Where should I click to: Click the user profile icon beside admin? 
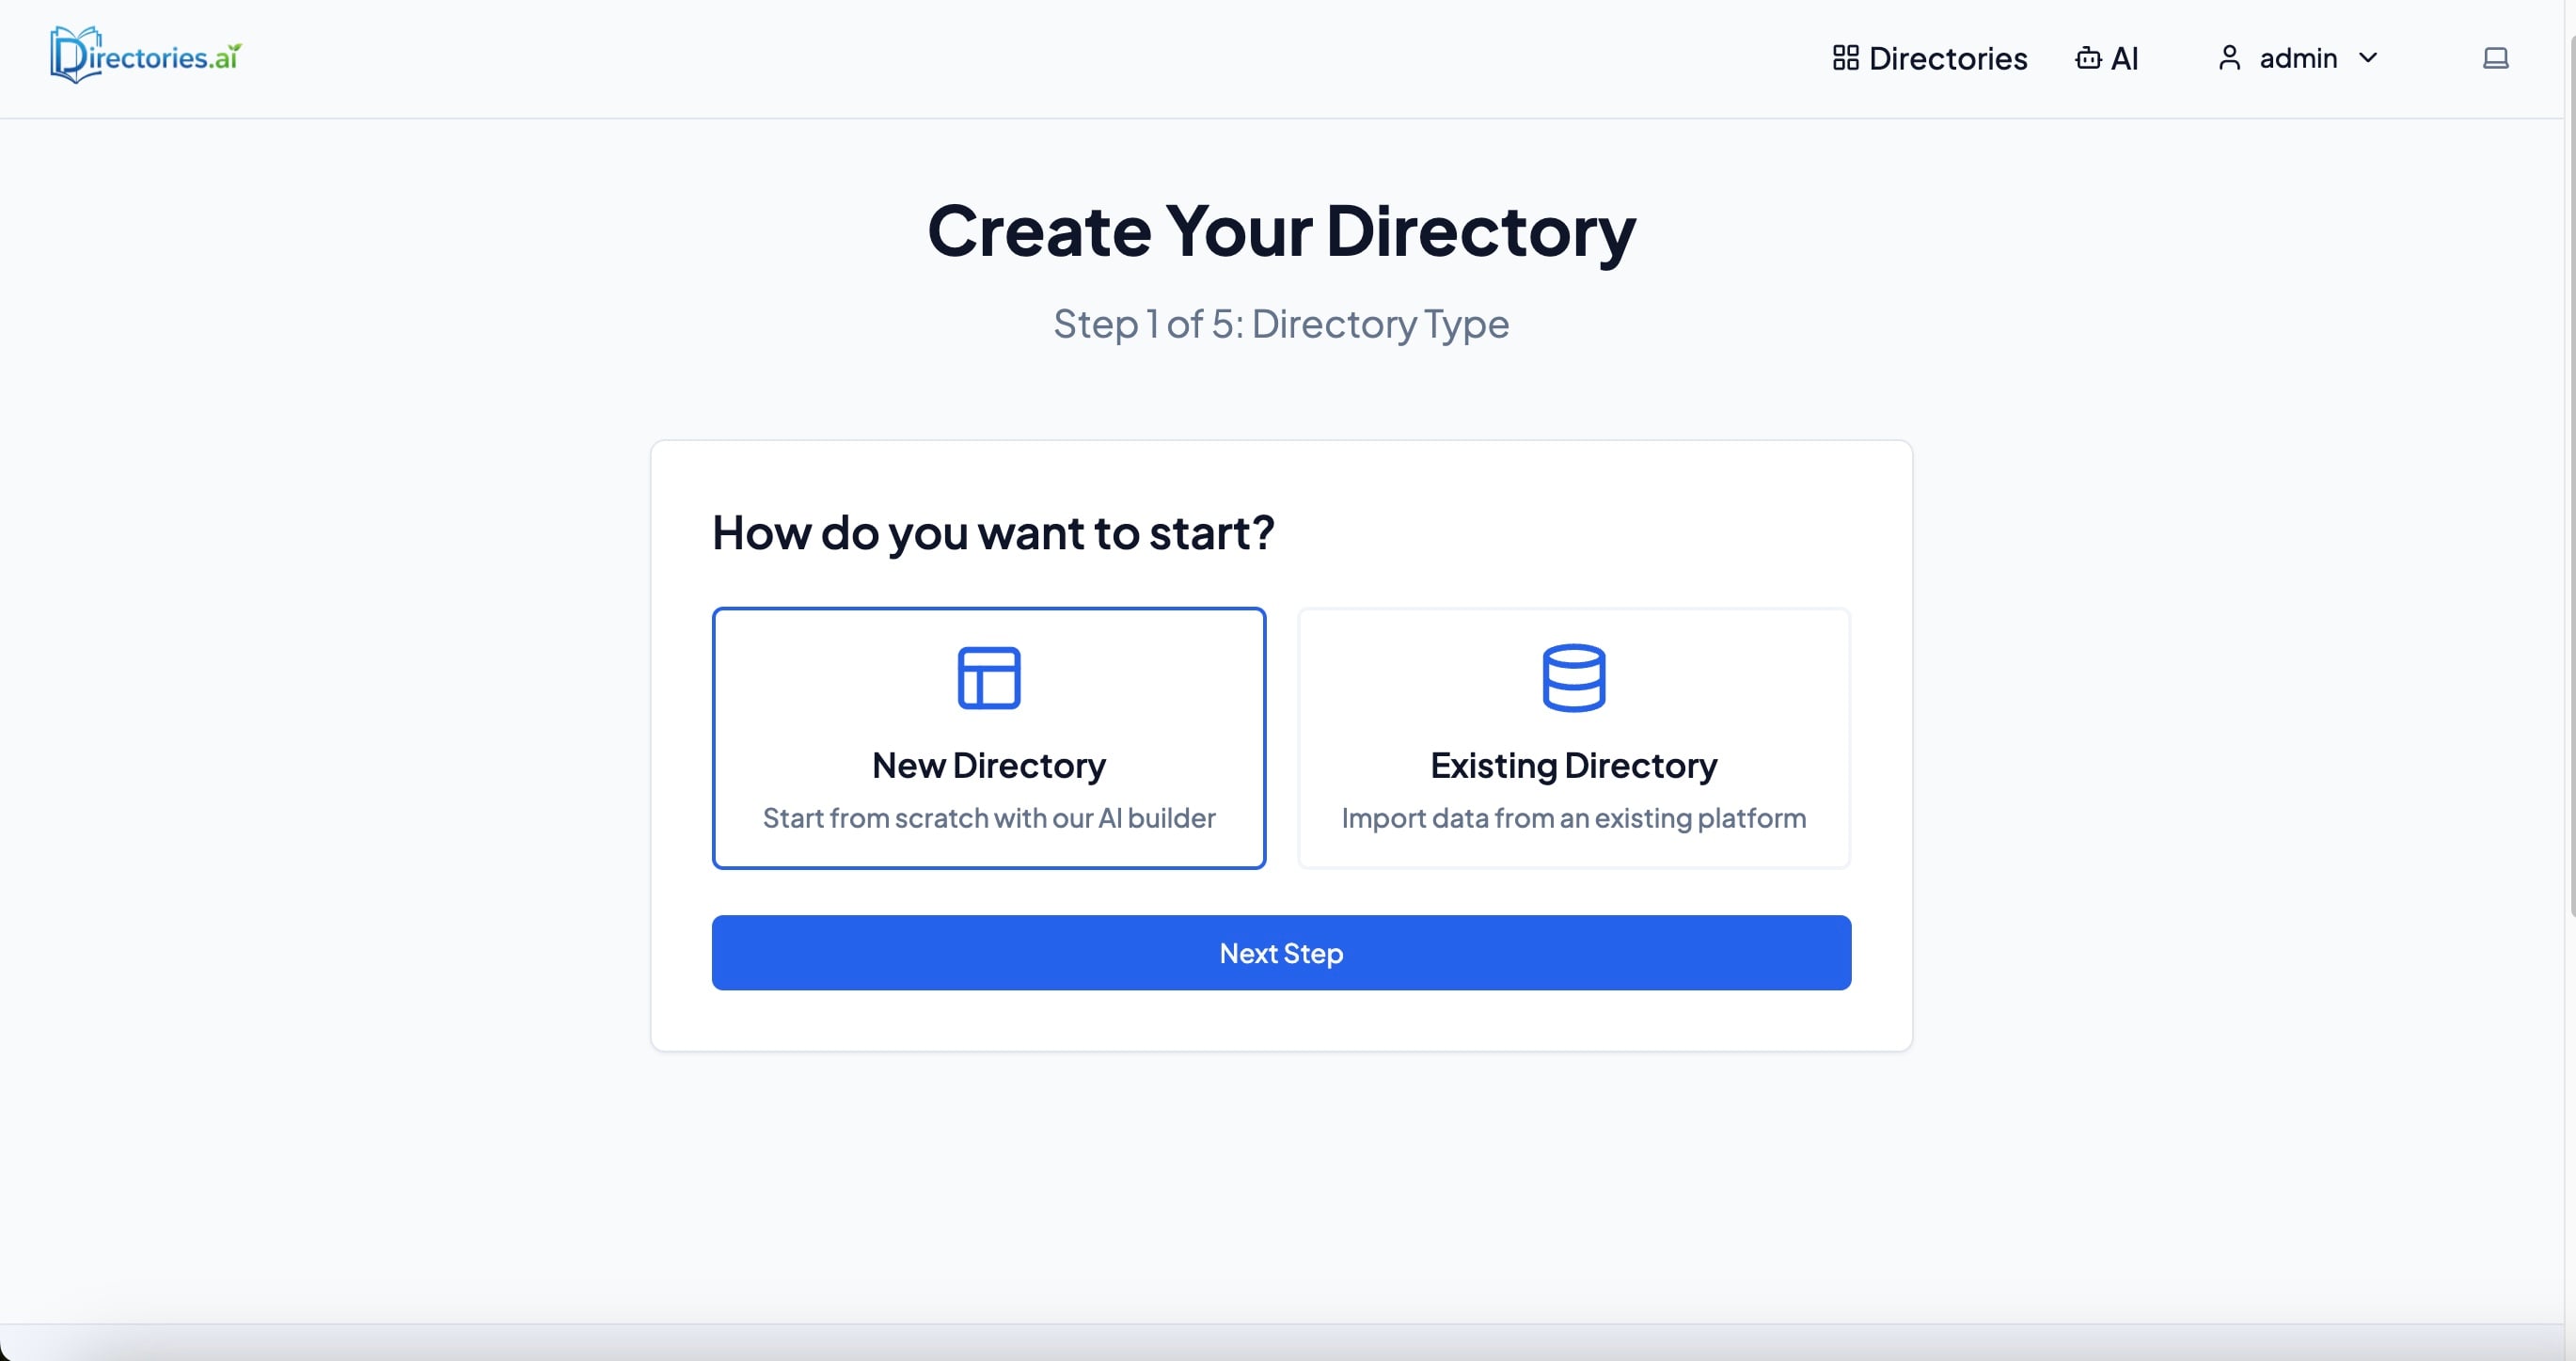click(x=2229, y=58)
